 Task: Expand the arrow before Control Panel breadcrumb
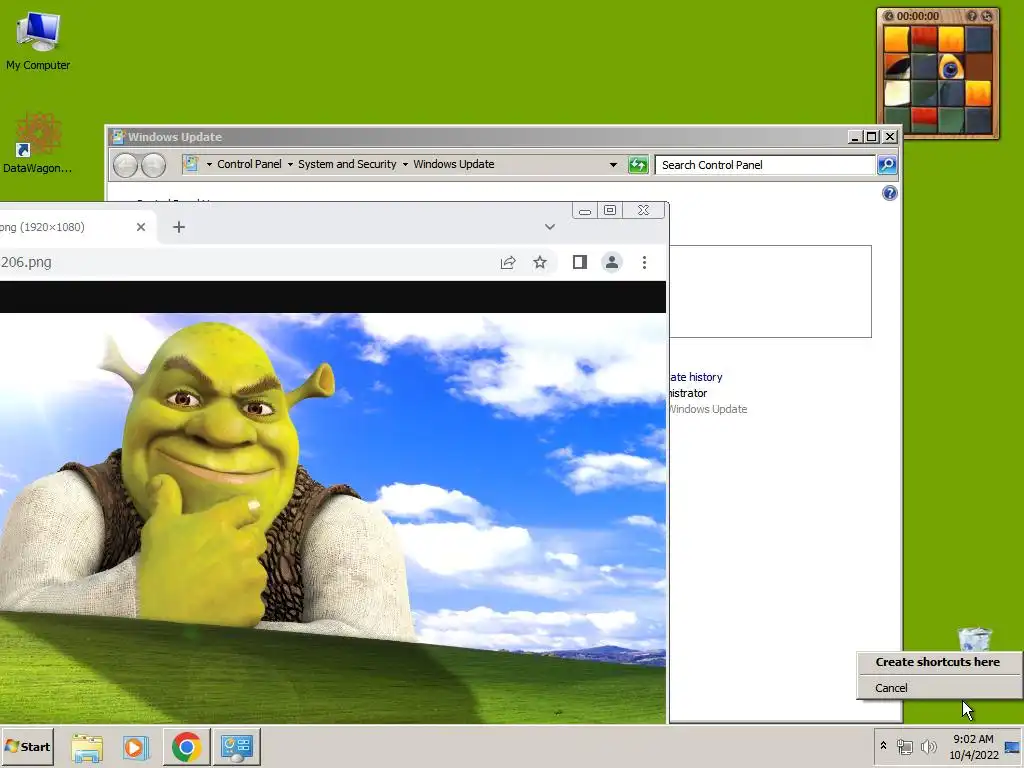pyautogui.click(x=209, y=165)
